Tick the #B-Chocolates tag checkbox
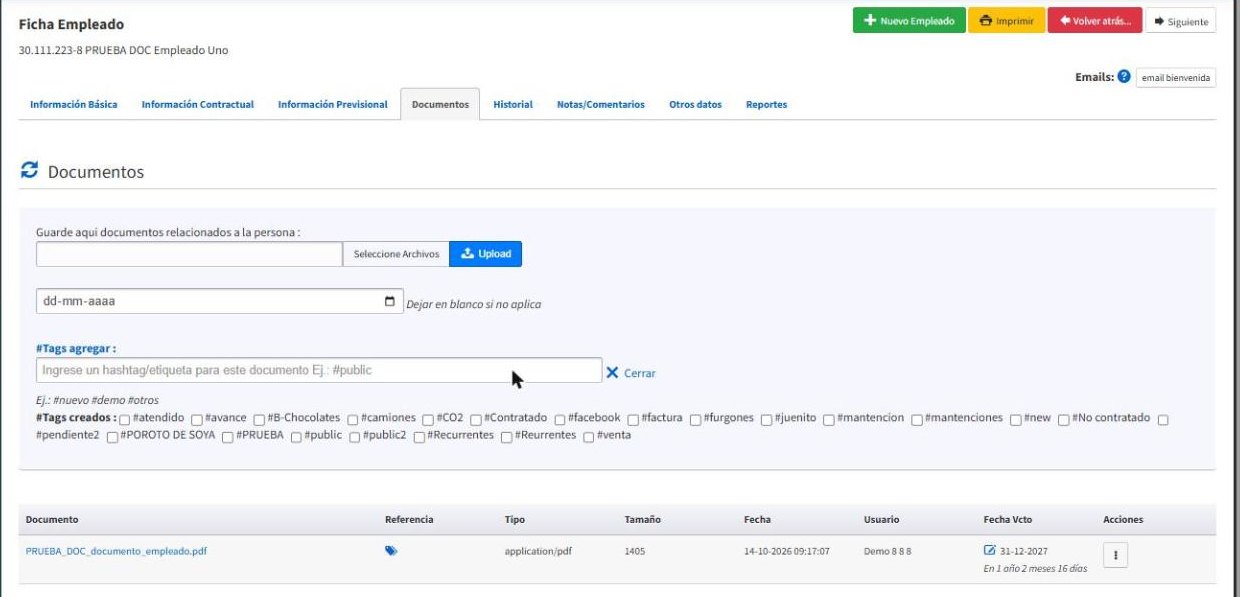Viewport: 1240px width, 597px height. pos(259,419)
